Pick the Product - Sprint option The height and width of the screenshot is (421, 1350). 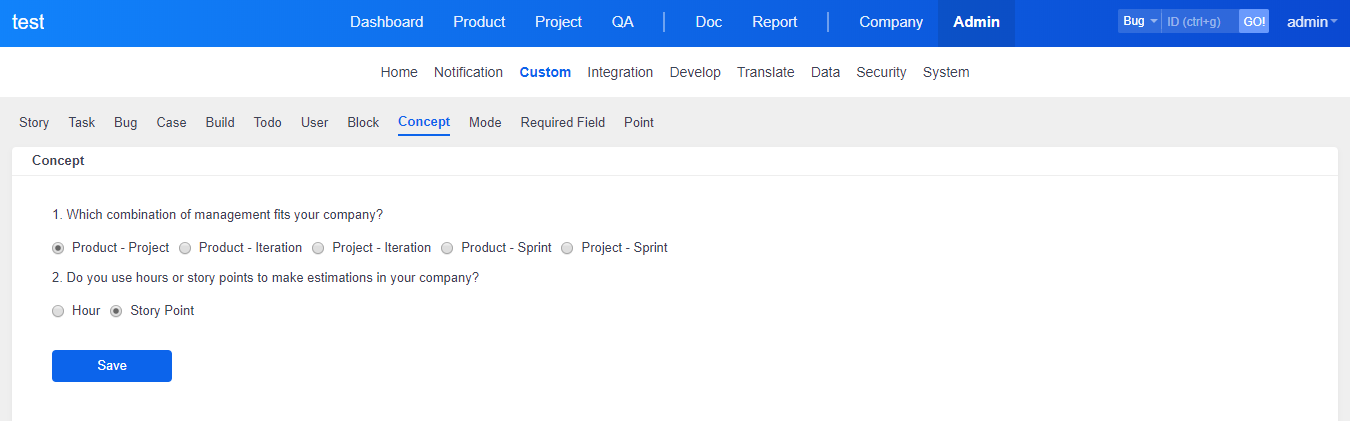point(447,248)
